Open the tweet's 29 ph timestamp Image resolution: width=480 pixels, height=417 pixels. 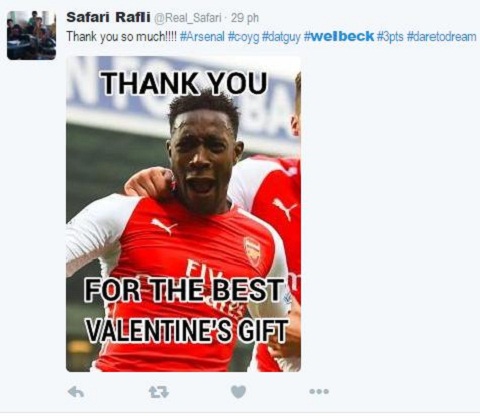click(245, 18)
